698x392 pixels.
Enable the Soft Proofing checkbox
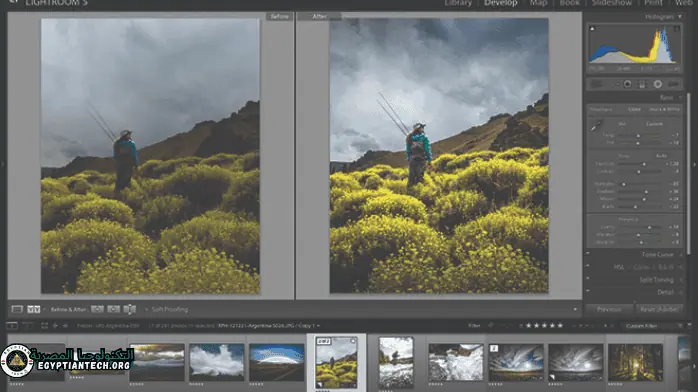(x=146, y=309)
